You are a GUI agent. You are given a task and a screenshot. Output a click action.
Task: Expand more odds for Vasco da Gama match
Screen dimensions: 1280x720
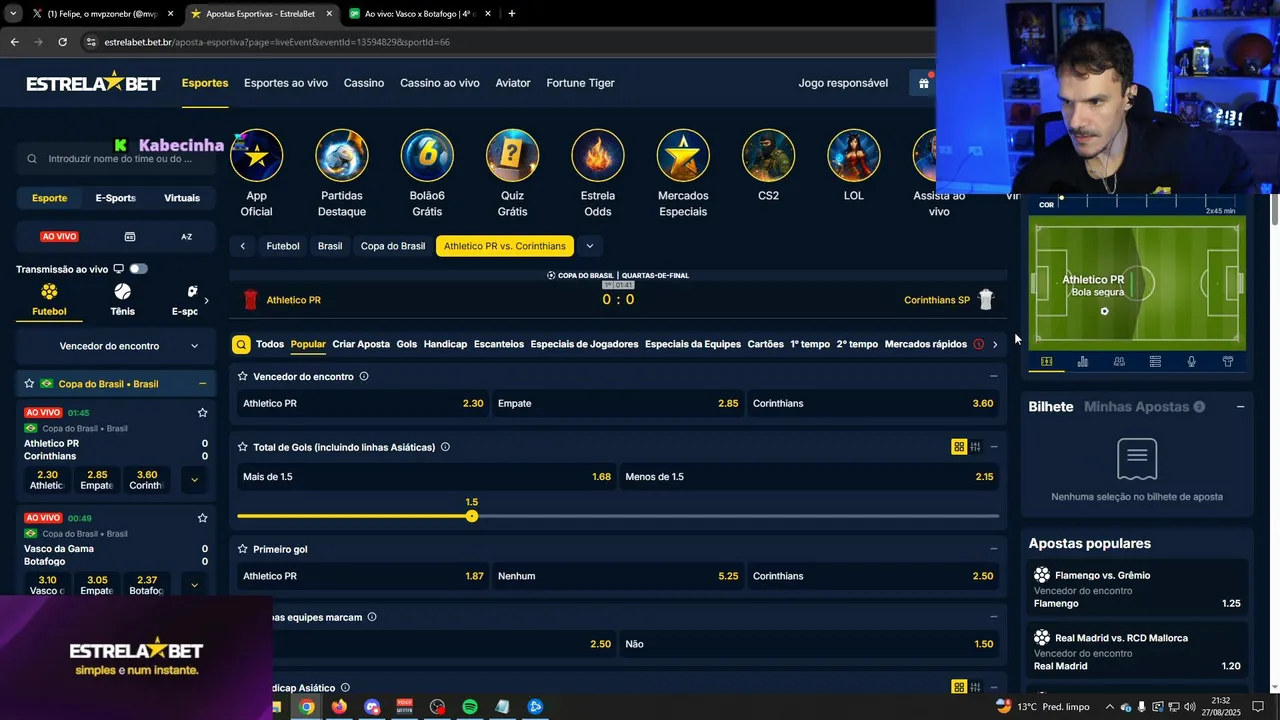tap(194, 585)
